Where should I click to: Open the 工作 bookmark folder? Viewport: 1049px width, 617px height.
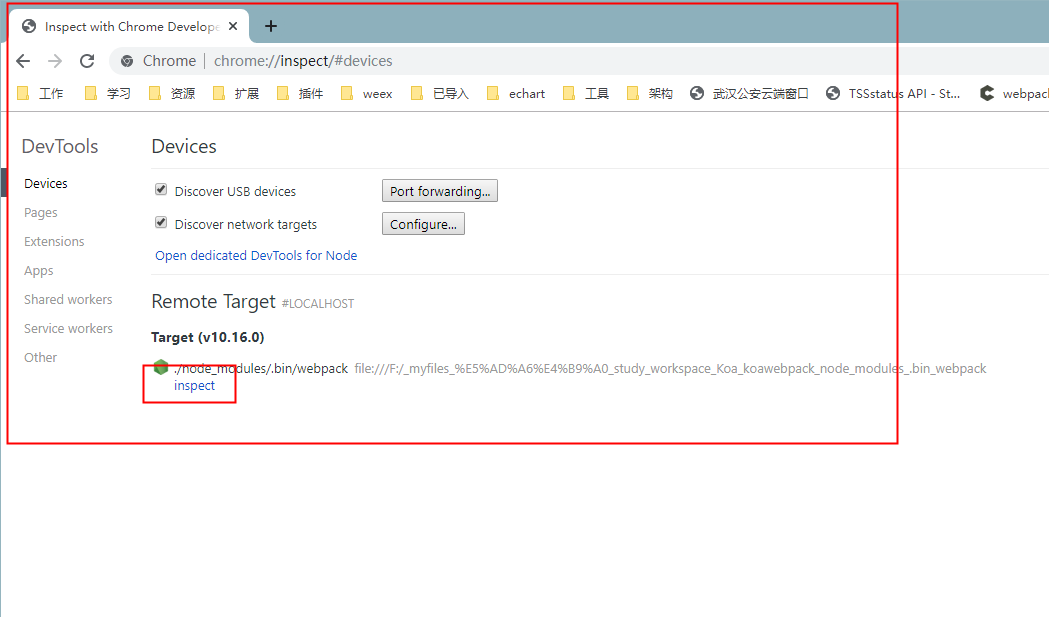click(40, 94)
